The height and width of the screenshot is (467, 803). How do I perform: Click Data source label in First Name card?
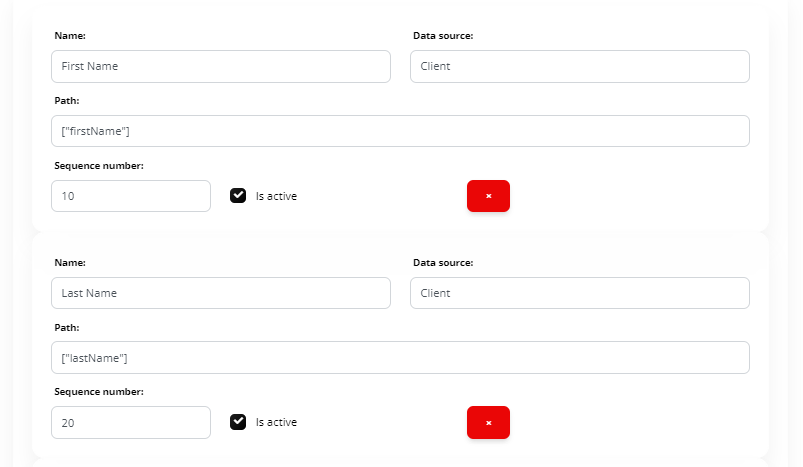(x=443, y=36)
